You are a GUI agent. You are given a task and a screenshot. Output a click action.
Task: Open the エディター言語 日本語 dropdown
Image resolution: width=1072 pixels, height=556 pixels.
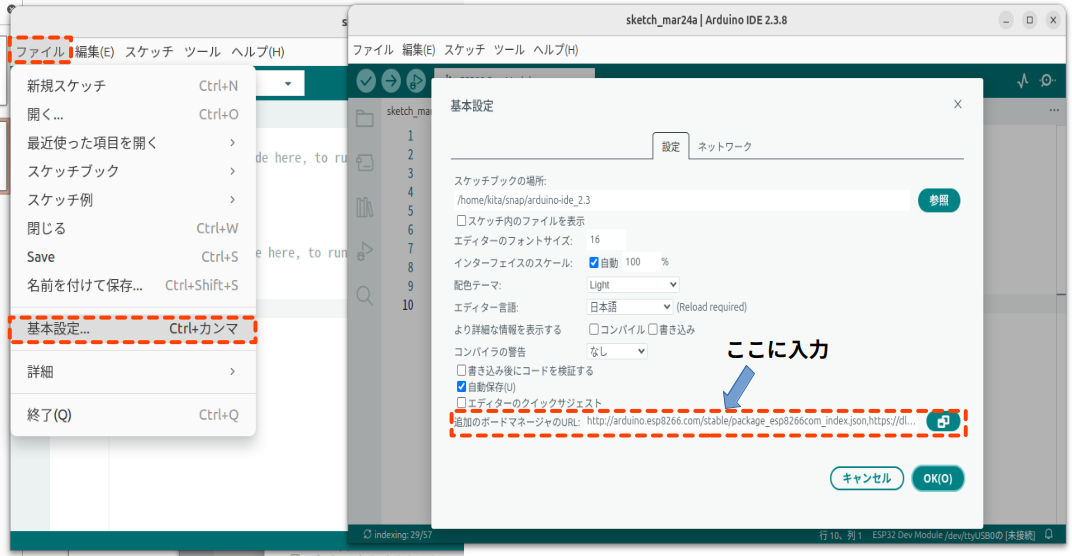coord(629,307)
